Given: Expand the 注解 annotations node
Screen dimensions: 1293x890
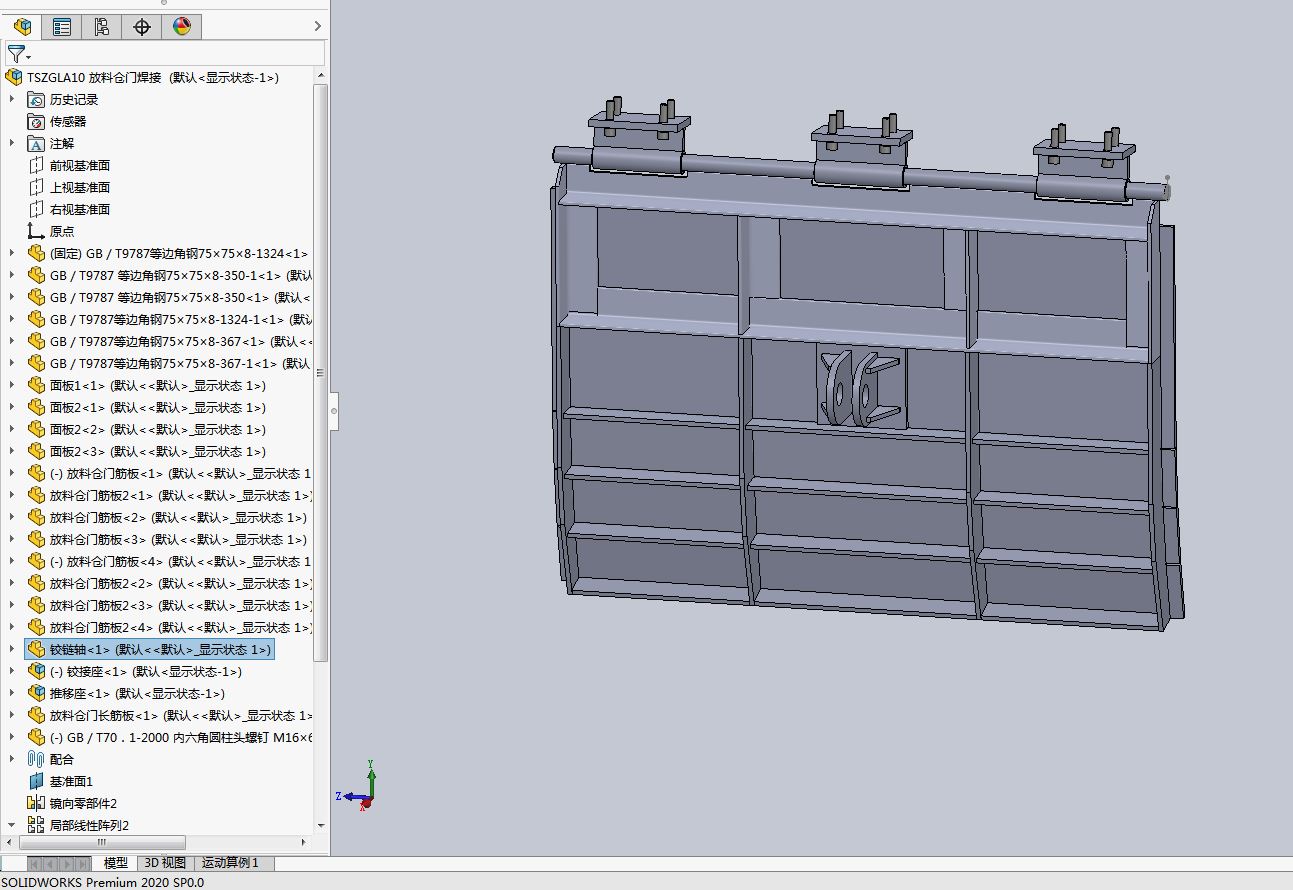Looking at the screenshot, I should pos(12,143).
